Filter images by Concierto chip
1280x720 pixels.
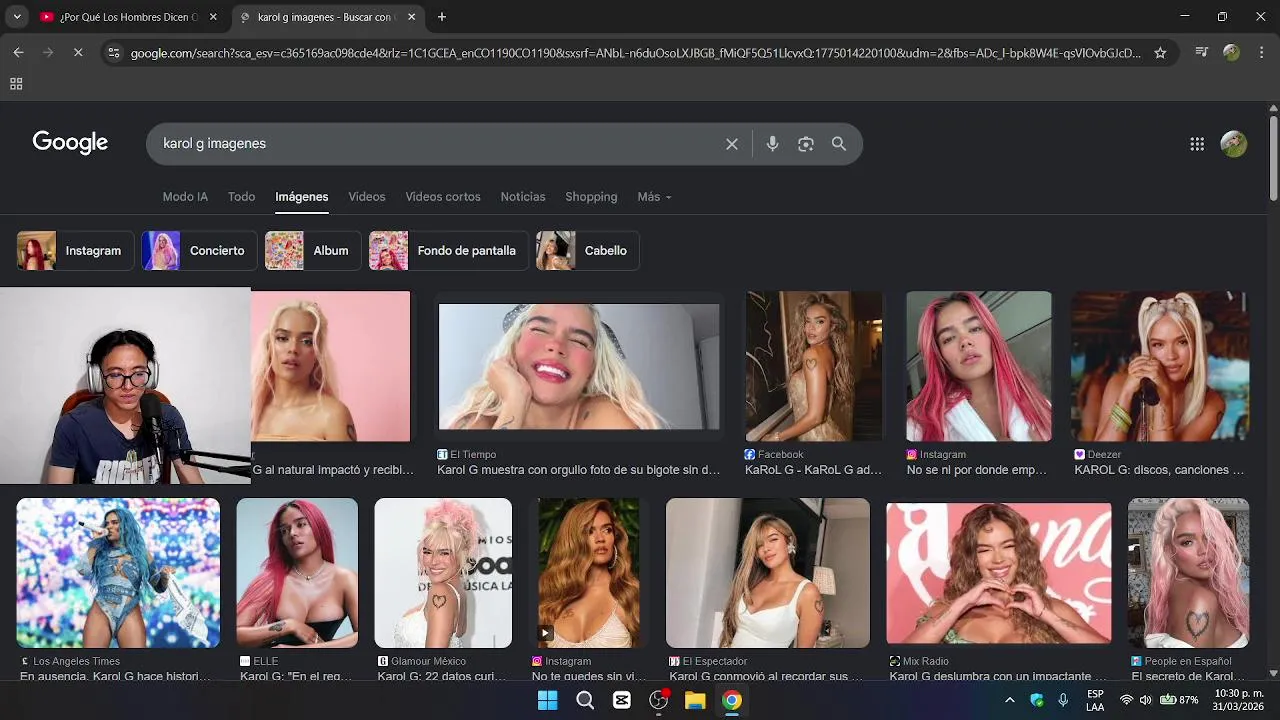click(198, 251)
